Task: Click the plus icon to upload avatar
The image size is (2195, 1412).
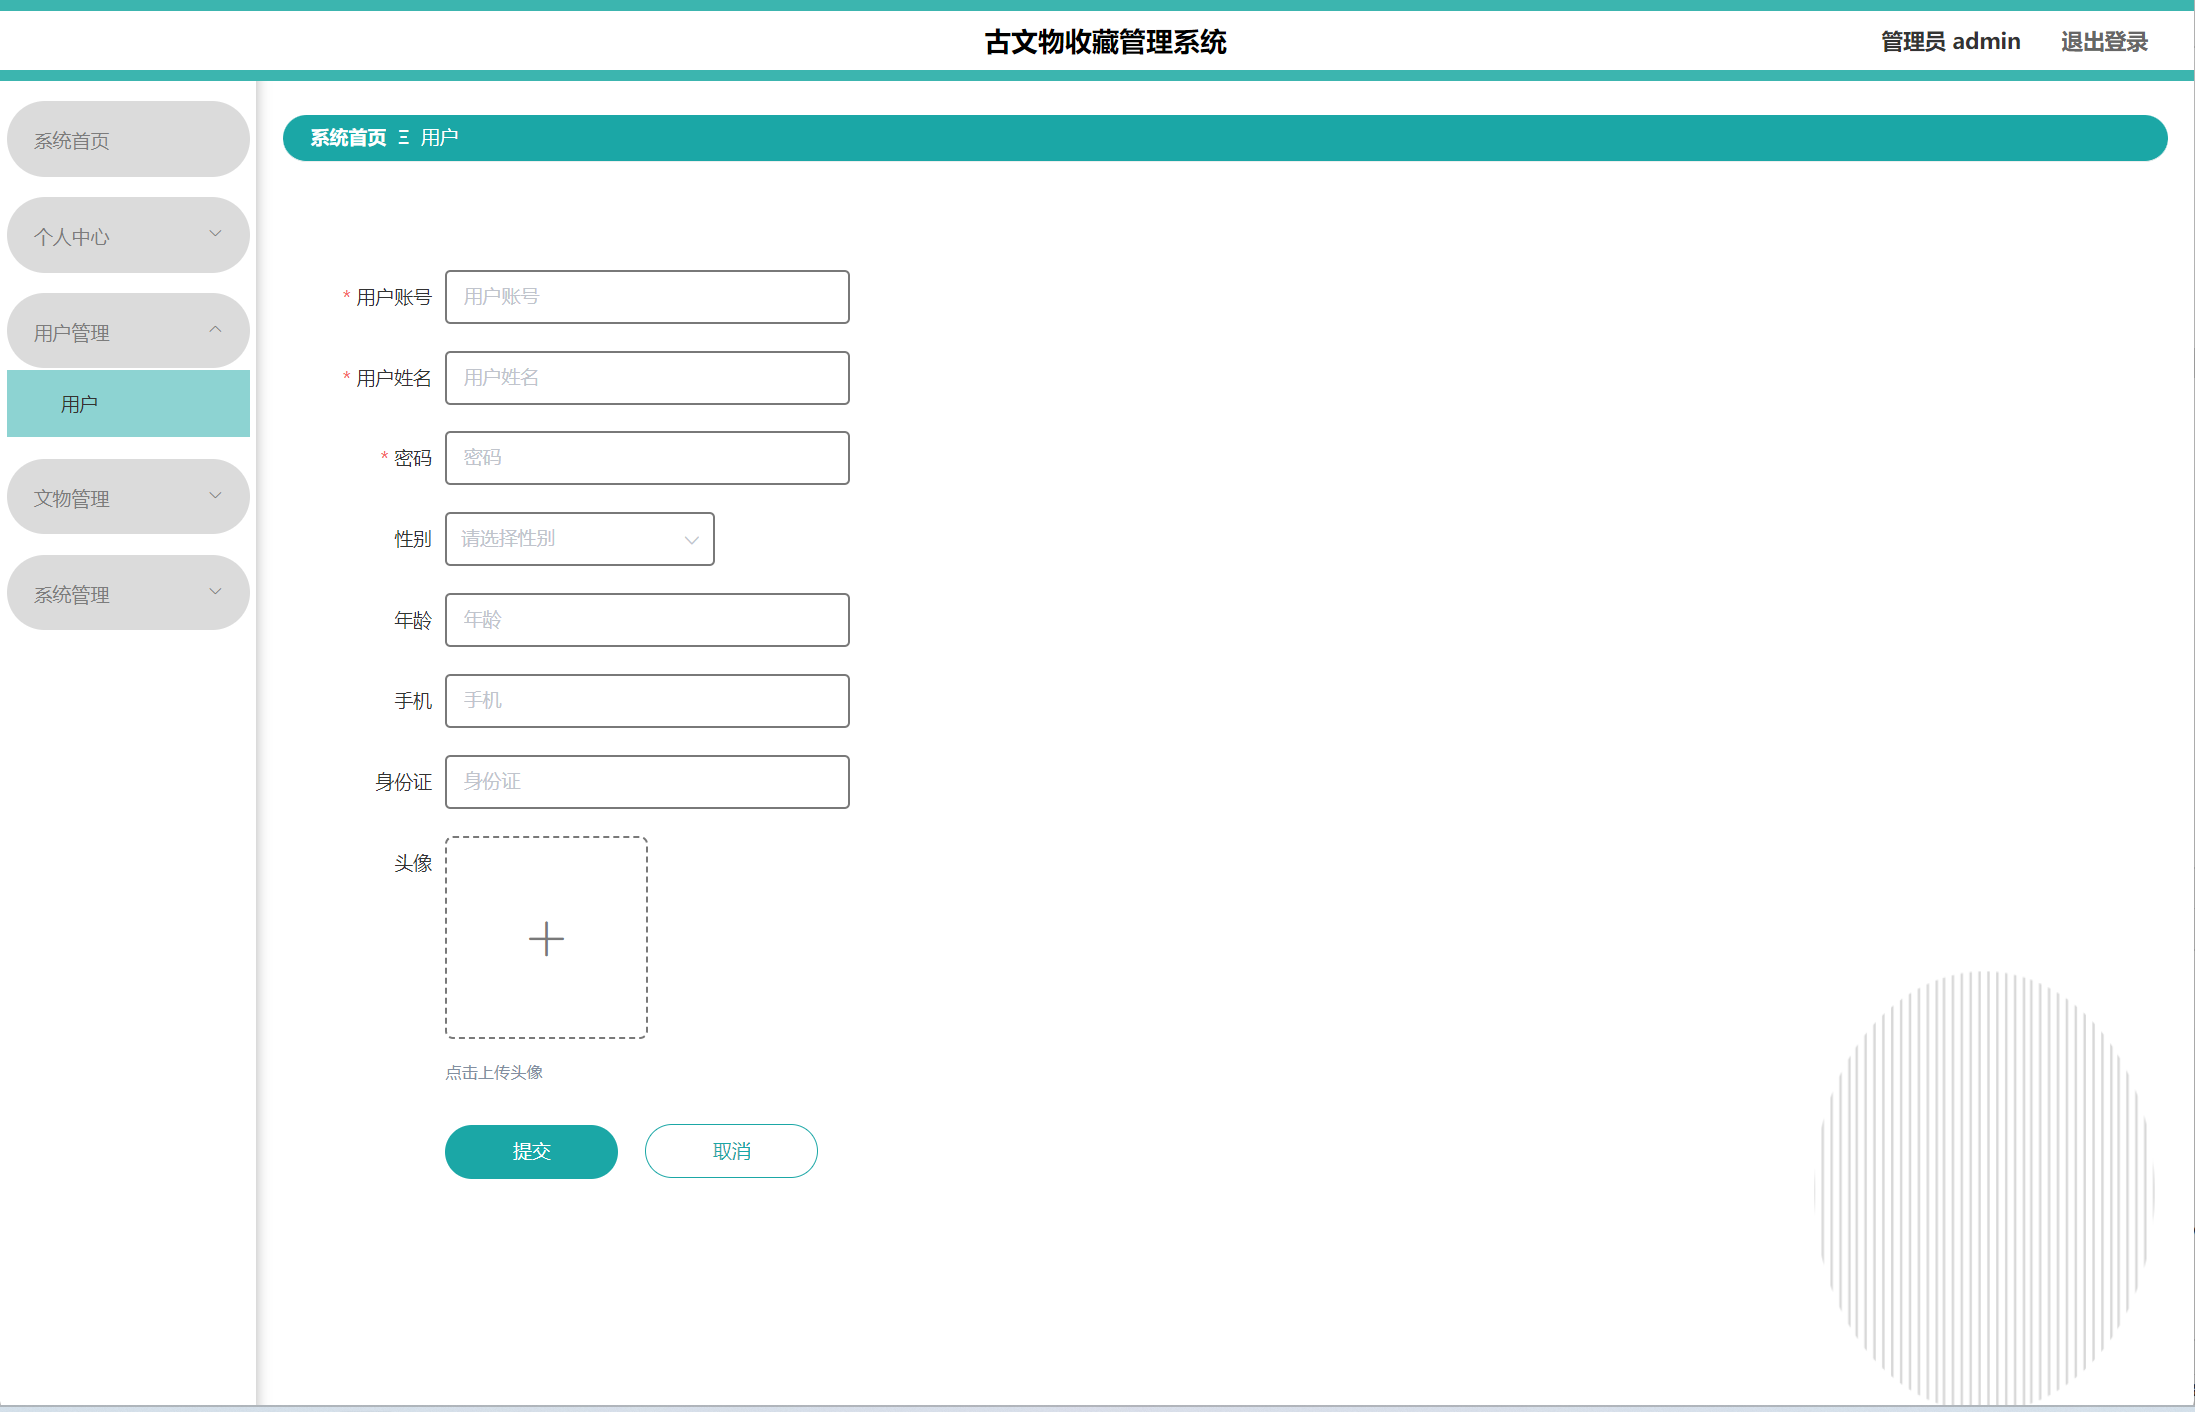Action: pos(546,938)
